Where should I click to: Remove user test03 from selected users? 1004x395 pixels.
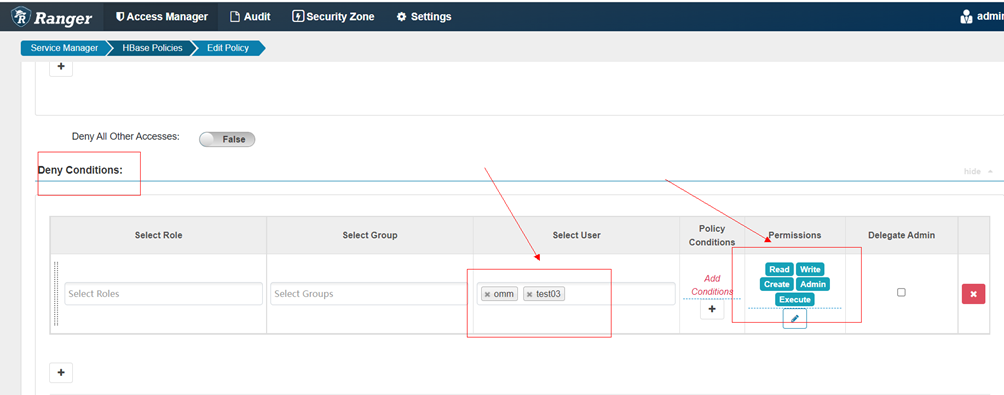[x=530, y=294]
